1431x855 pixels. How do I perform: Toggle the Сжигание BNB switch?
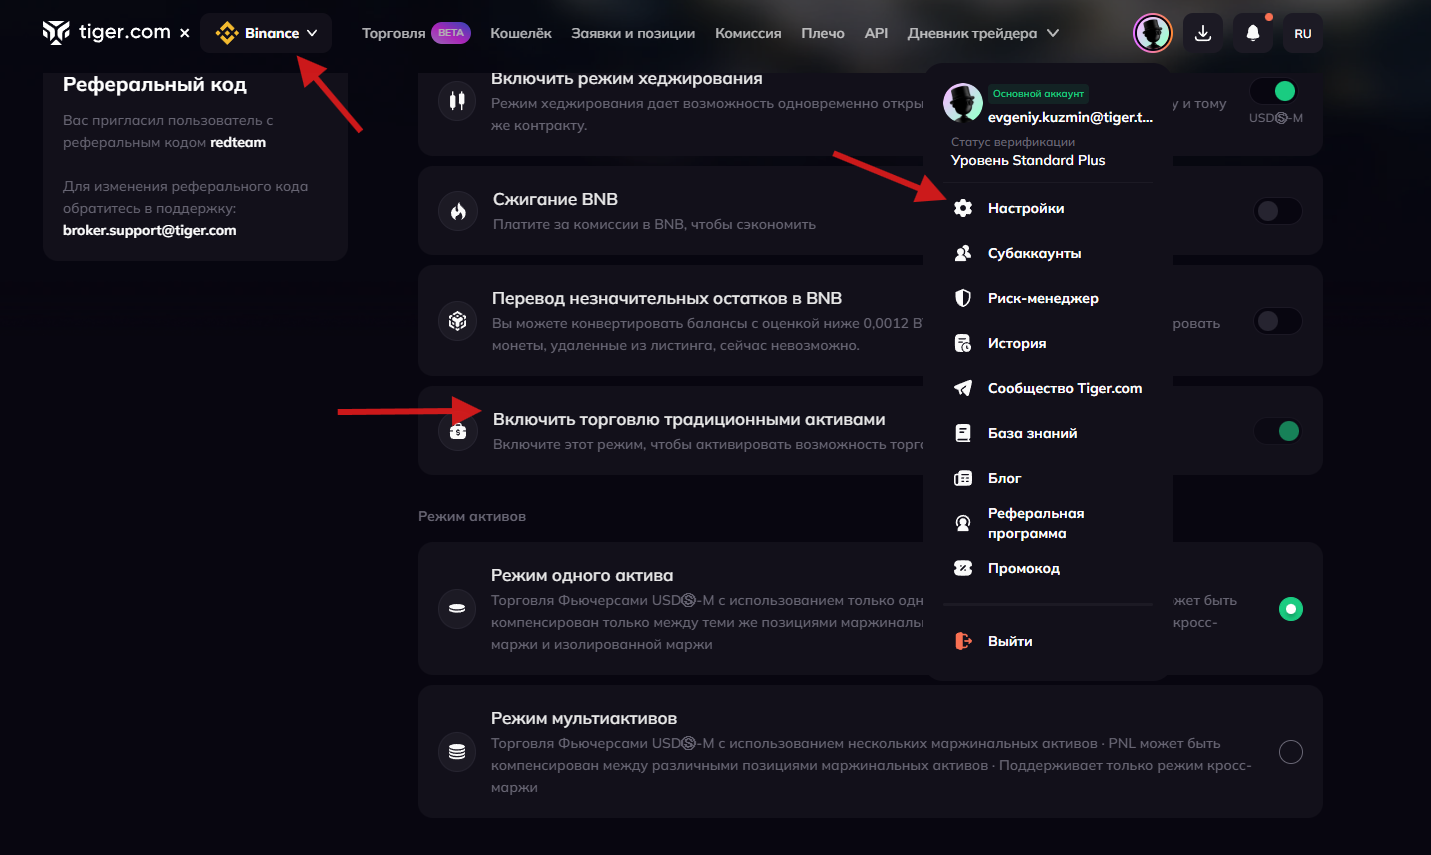tap(1279, 211)
